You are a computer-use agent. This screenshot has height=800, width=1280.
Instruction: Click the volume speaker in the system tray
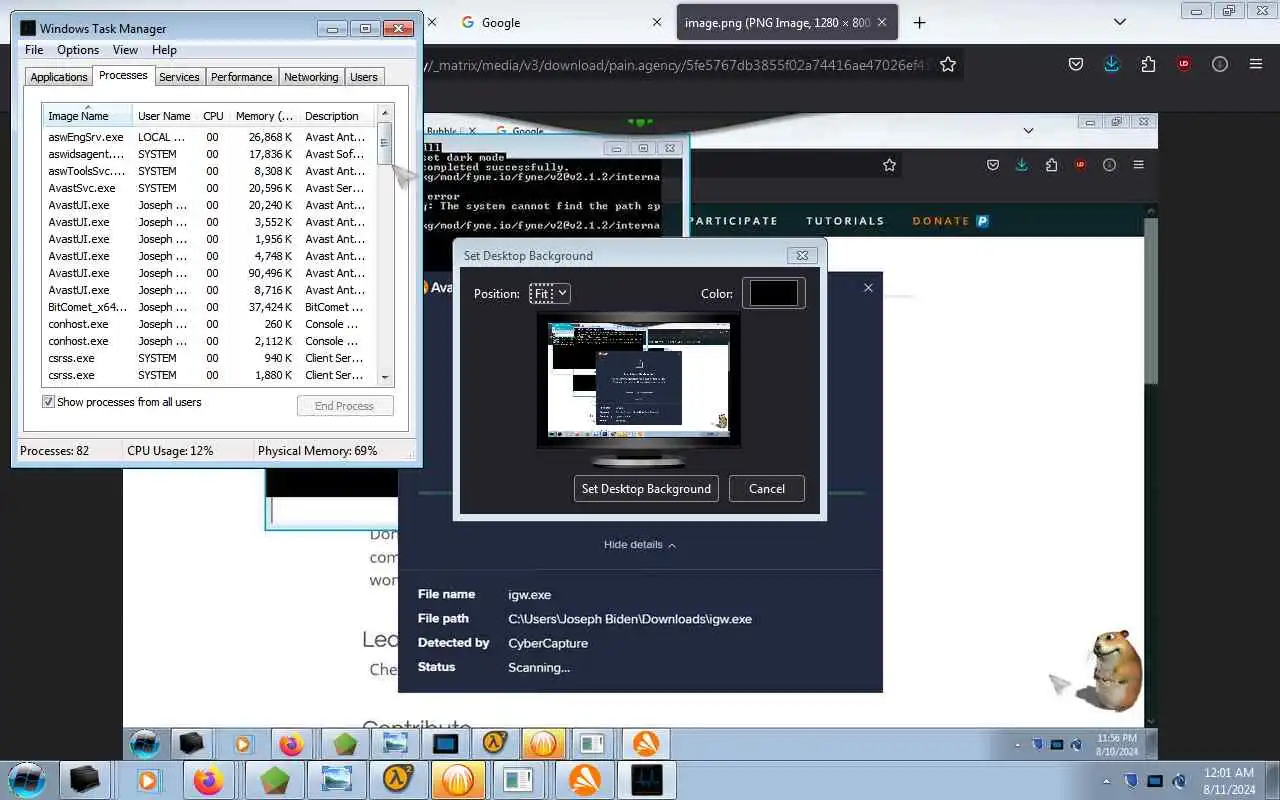1179,781
